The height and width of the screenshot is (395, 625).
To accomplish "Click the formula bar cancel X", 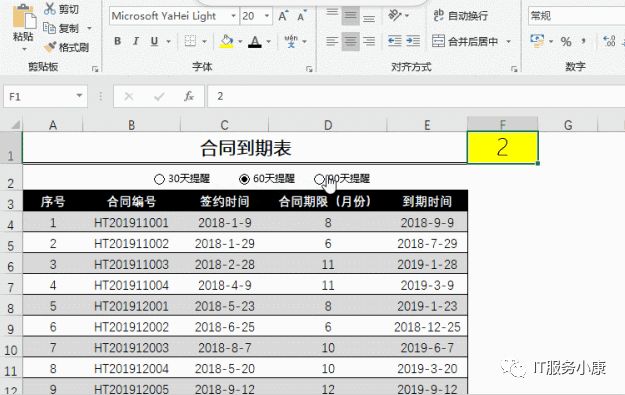I will [x=129, y=96].
